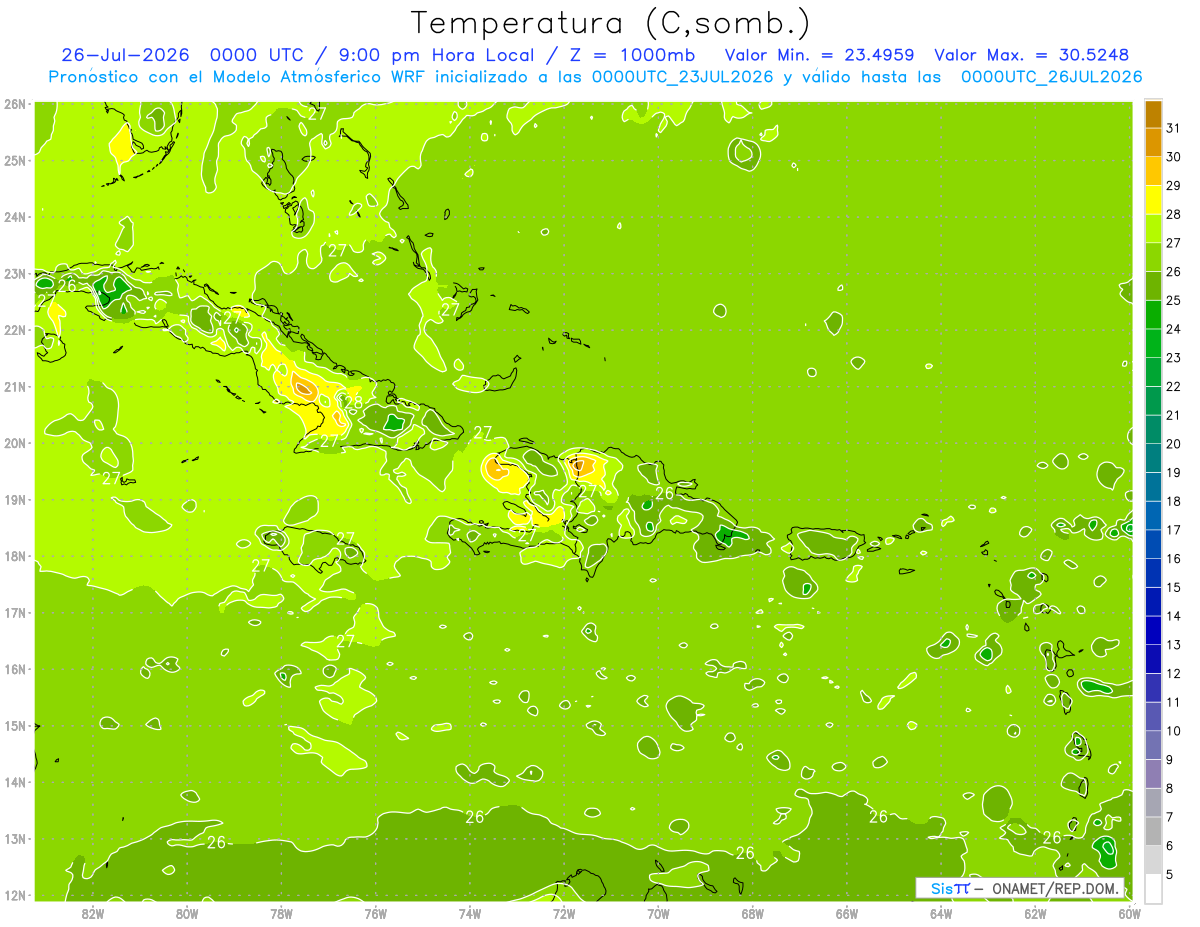Viewport: 1200px width, 927px height.
Task: Pick the gray legend swatch between 6 and 7
Action: (1153, 831)
